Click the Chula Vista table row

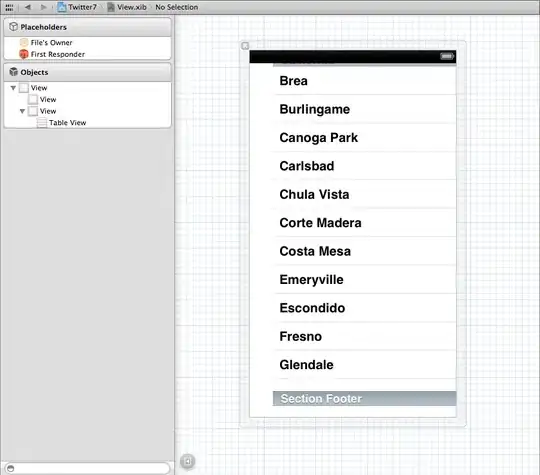364,194
